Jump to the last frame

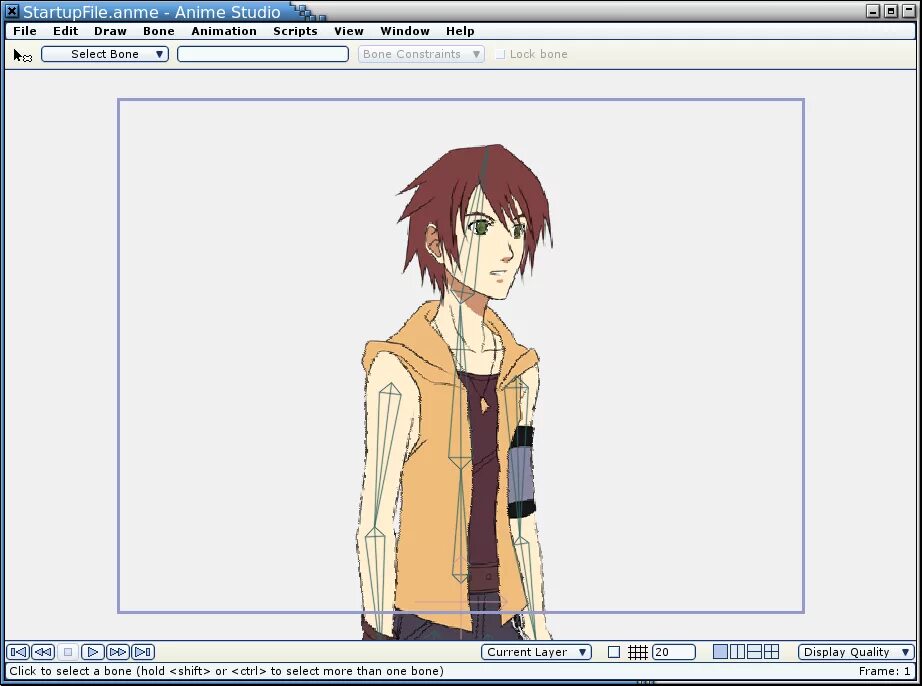pyautogui.click(x=143, y=652)
